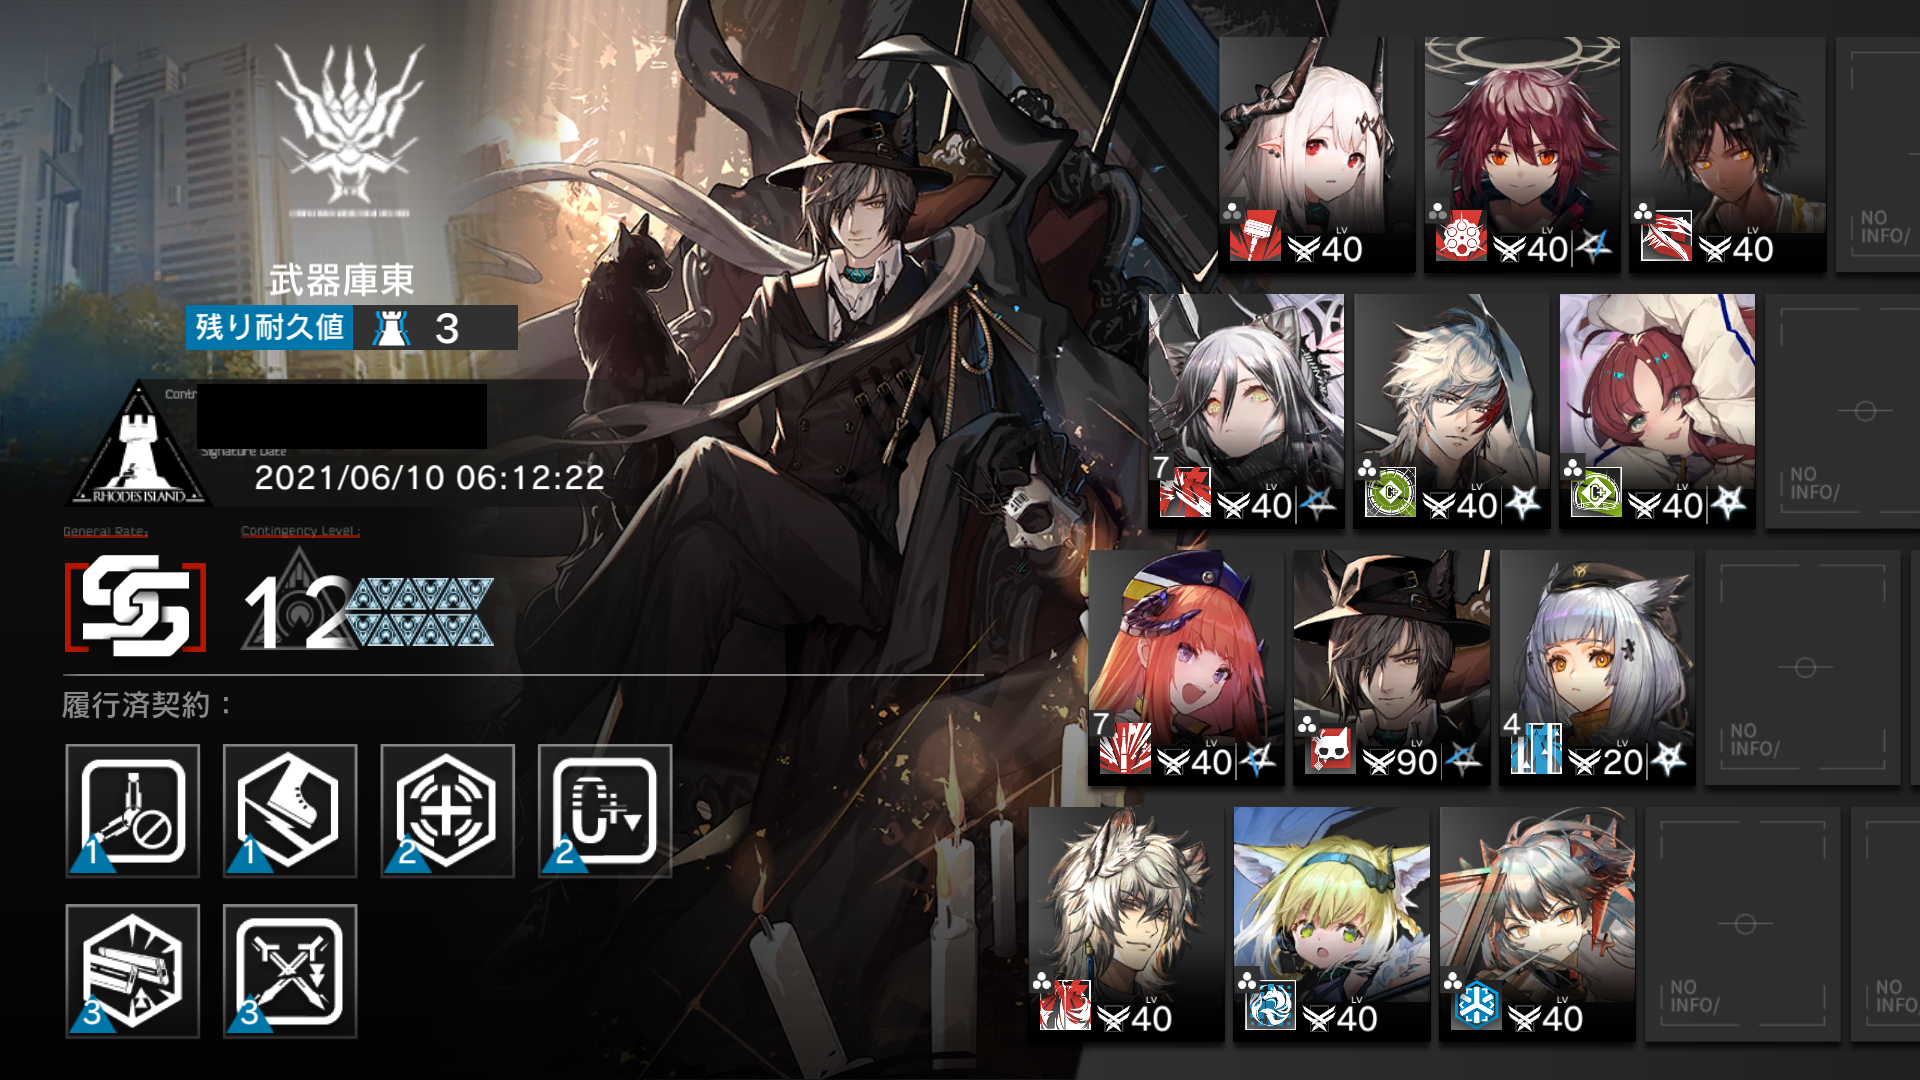Click the empty NO INFO slot in third row
Screen dimensions: 1920x1080
pos(1803,667)
